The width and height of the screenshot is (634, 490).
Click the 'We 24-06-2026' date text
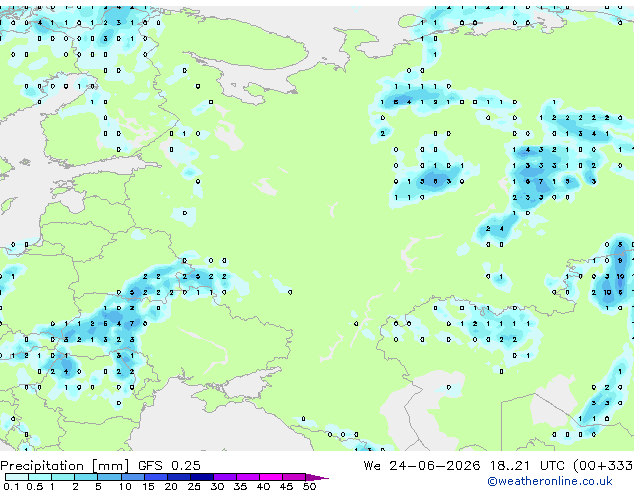pyautogui.click(x=422, y=466)
